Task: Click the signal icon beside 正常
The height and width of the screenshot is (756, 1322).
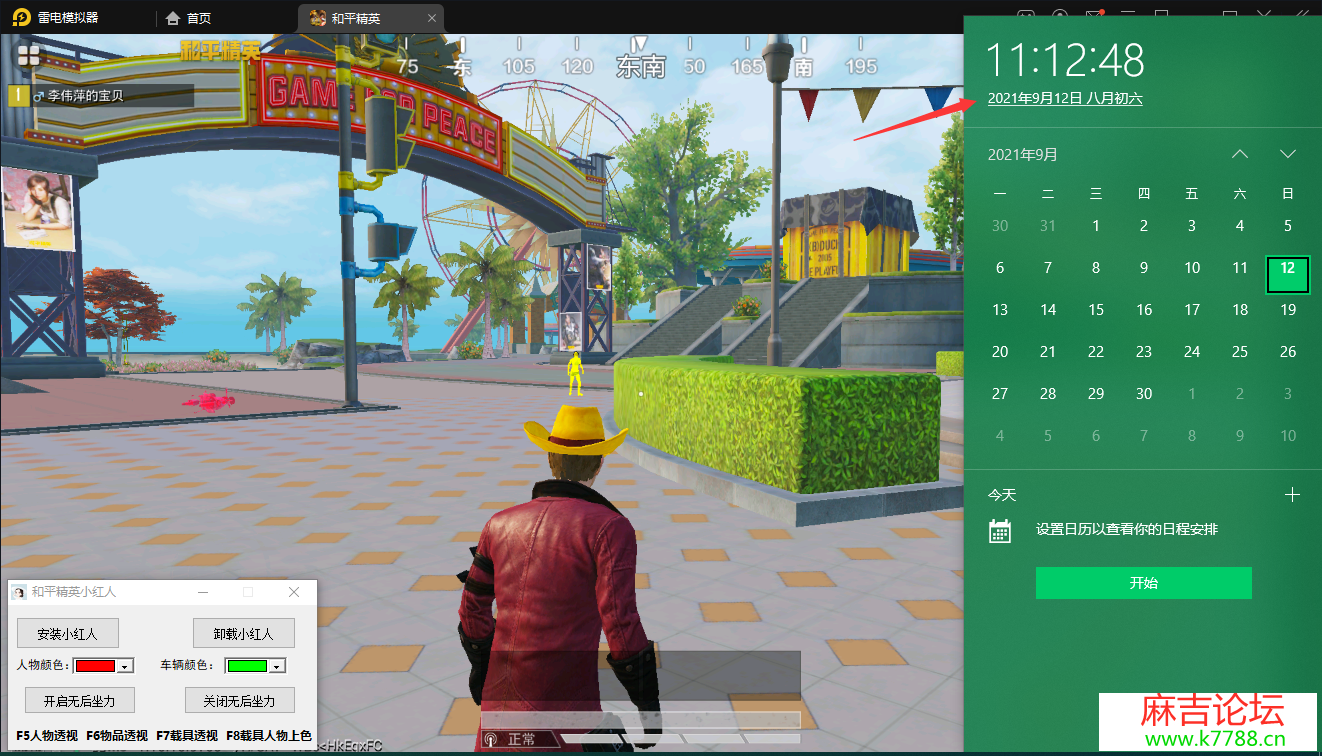Action: click(x=492, y=740)
